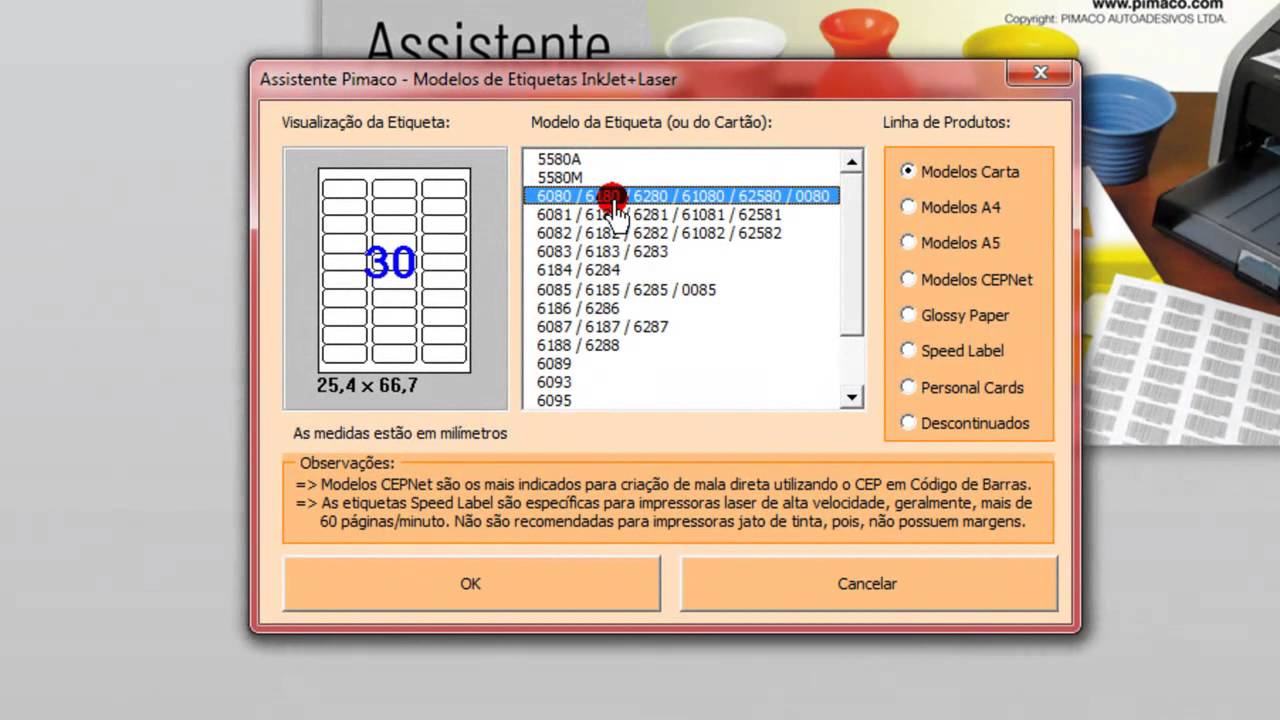Click list scrollbar up arrow
The height and width of the screenshot is (720, 1280).
click(x=852, y=161)
